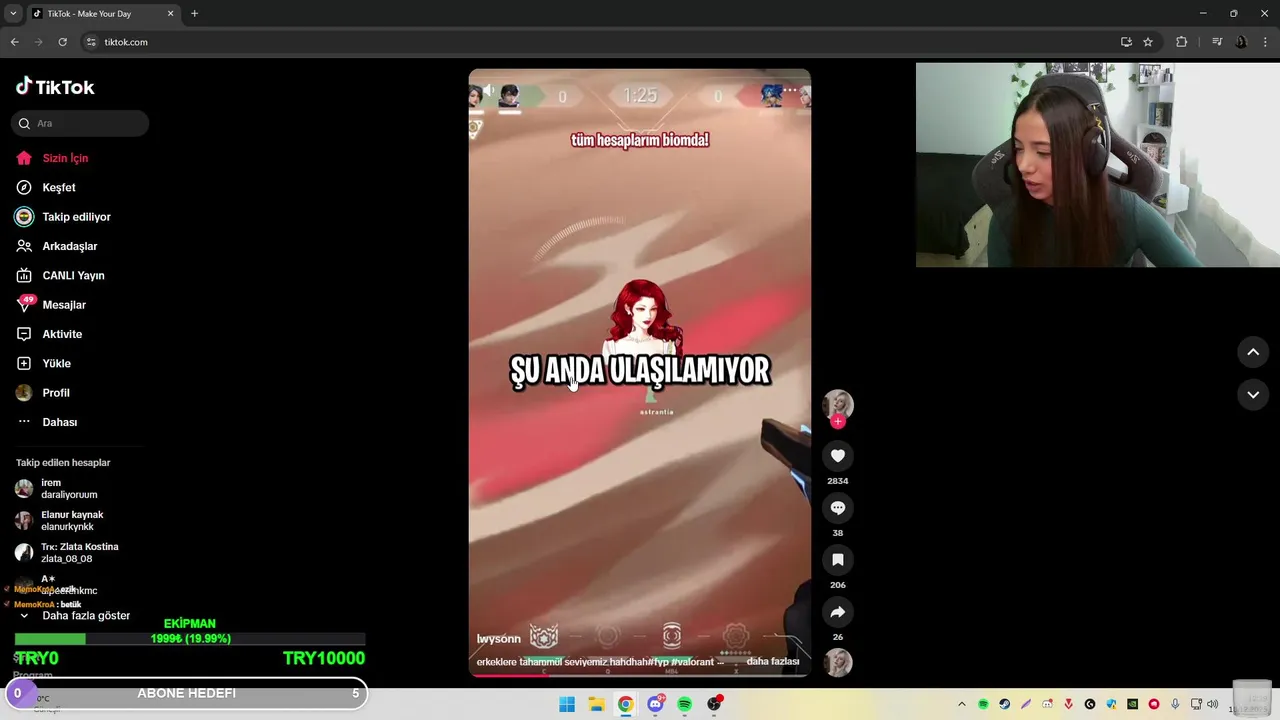Open Chrome extensions menu

pos(1181,42)
